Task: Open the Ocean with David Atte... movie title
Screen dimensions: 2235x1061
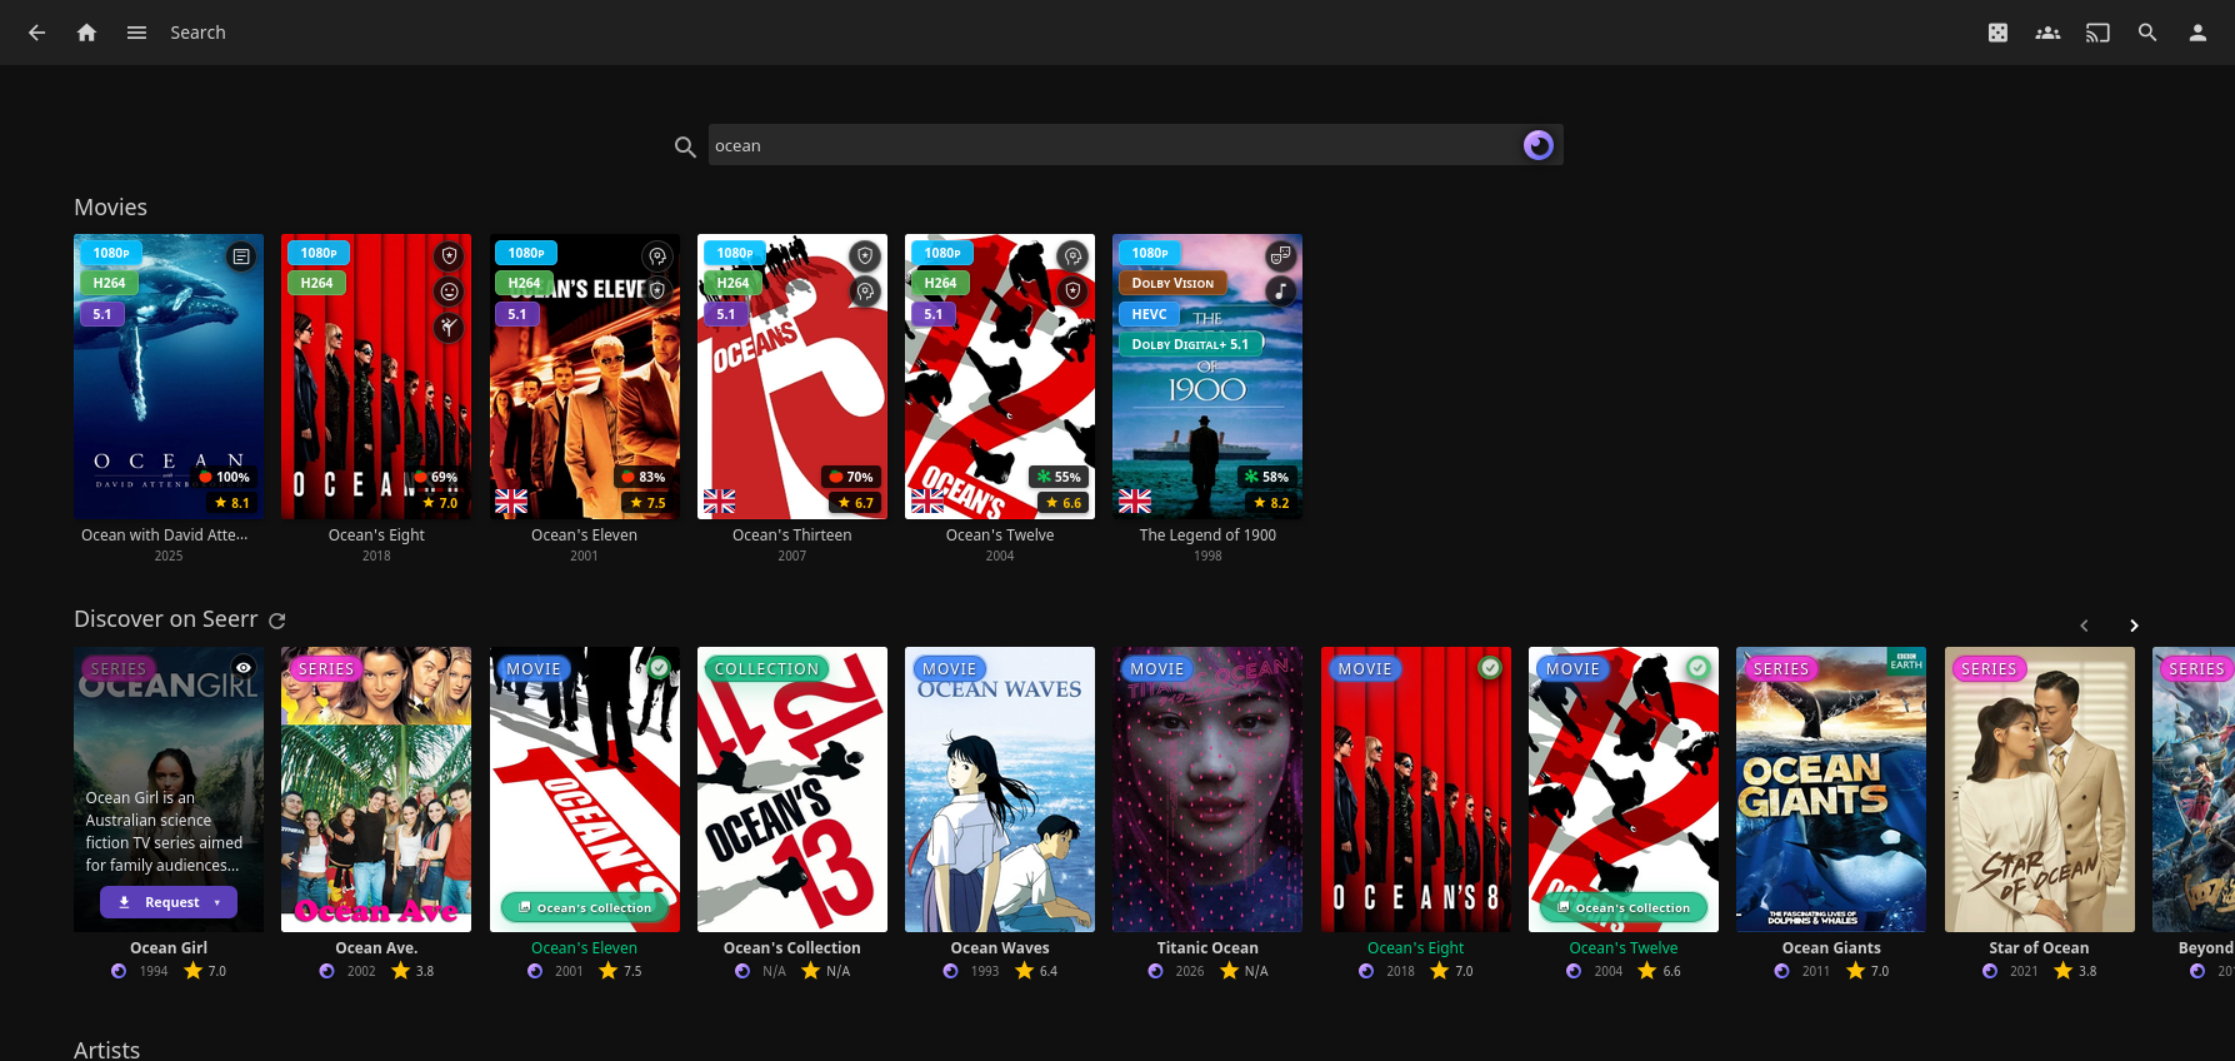Action: (x=164, y=535)
